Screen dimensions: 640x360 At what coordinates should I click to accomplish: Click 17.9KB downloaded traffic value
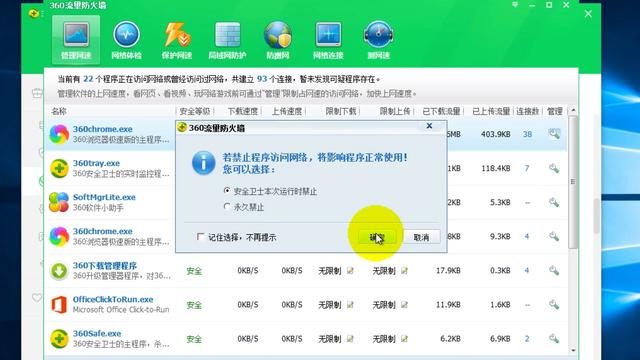448,271
